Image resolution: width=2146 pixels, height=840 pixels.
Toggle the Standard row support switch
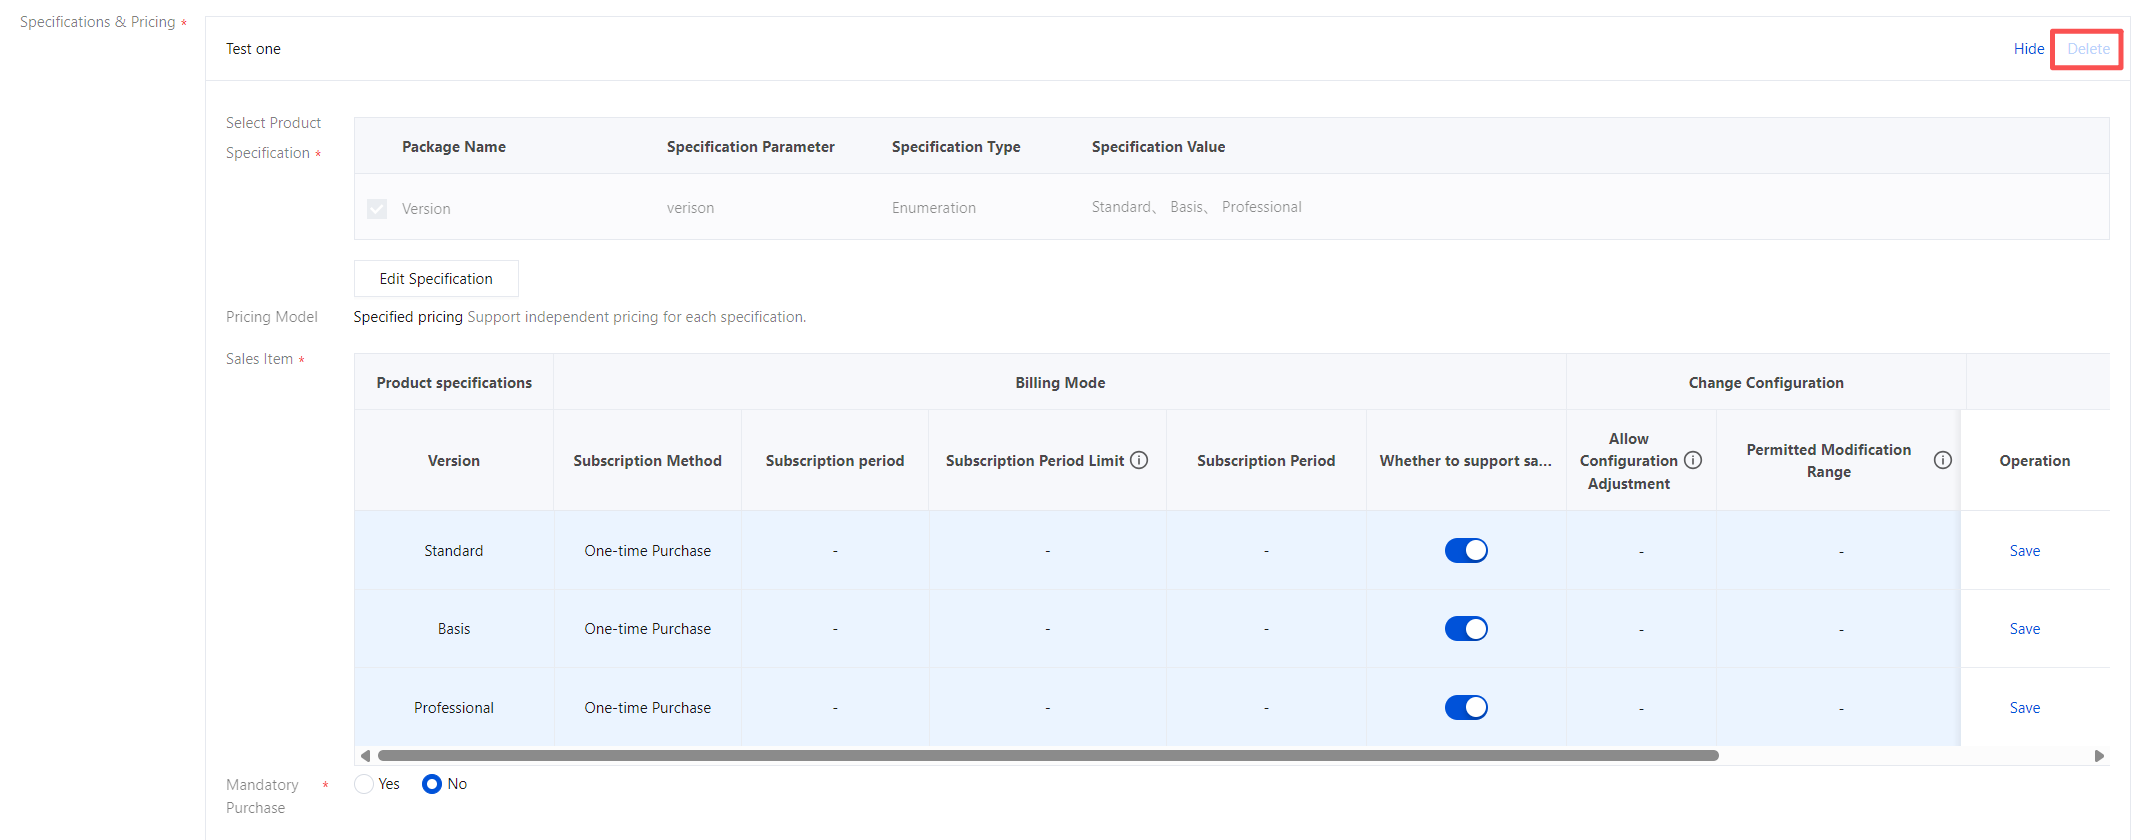click(1466, 551)
